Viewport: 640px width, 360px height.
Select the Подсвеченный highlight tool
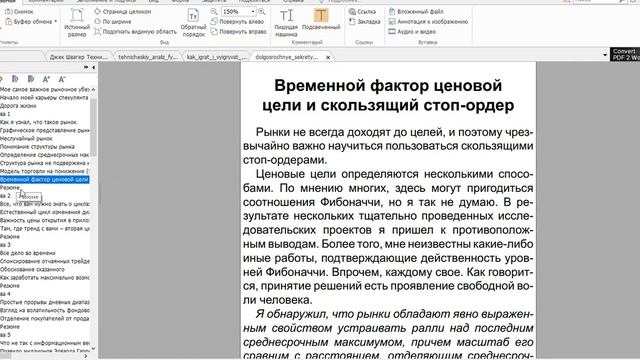[321, 19]
